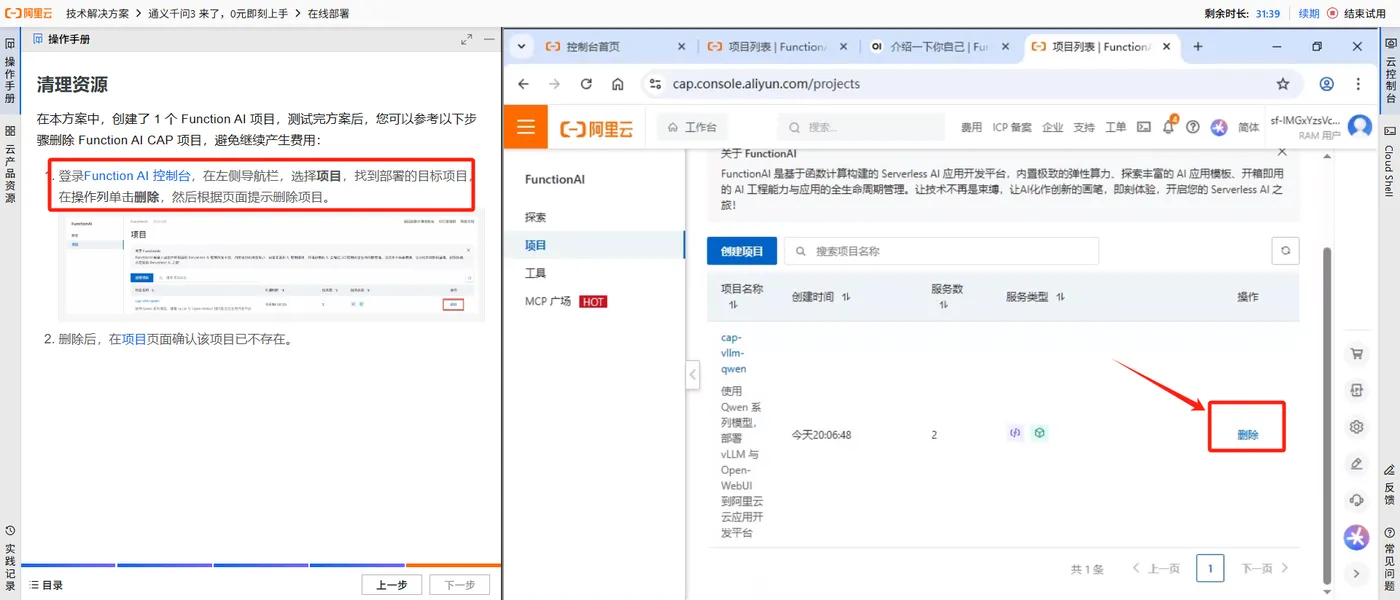Focus the console header search box

point(862,128)
